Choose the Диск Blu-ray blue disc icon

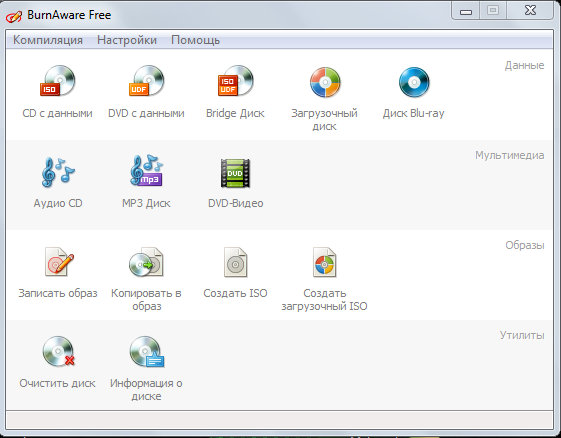[414, 82]
